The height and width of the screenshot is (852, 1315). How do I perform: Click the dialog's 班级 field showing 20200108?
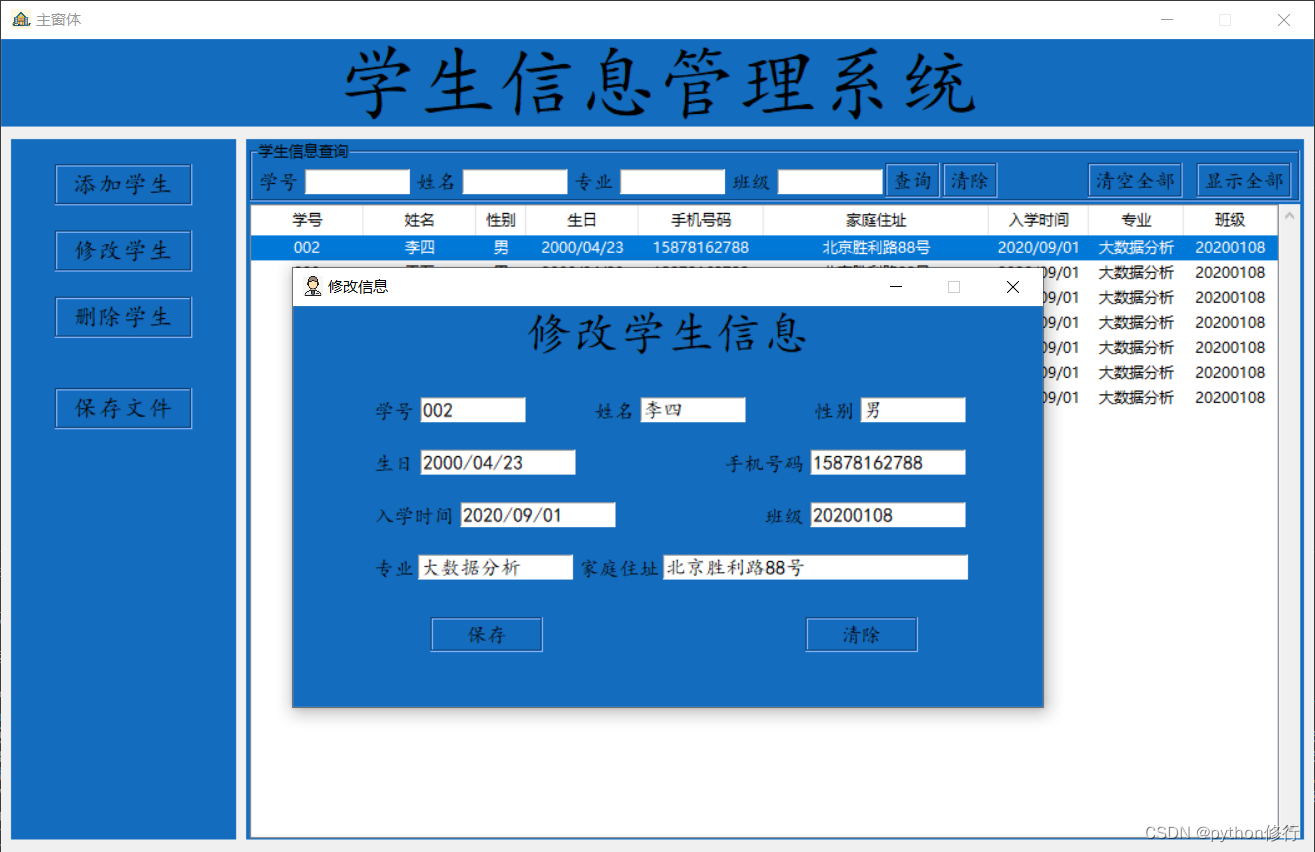coord(888,515)
